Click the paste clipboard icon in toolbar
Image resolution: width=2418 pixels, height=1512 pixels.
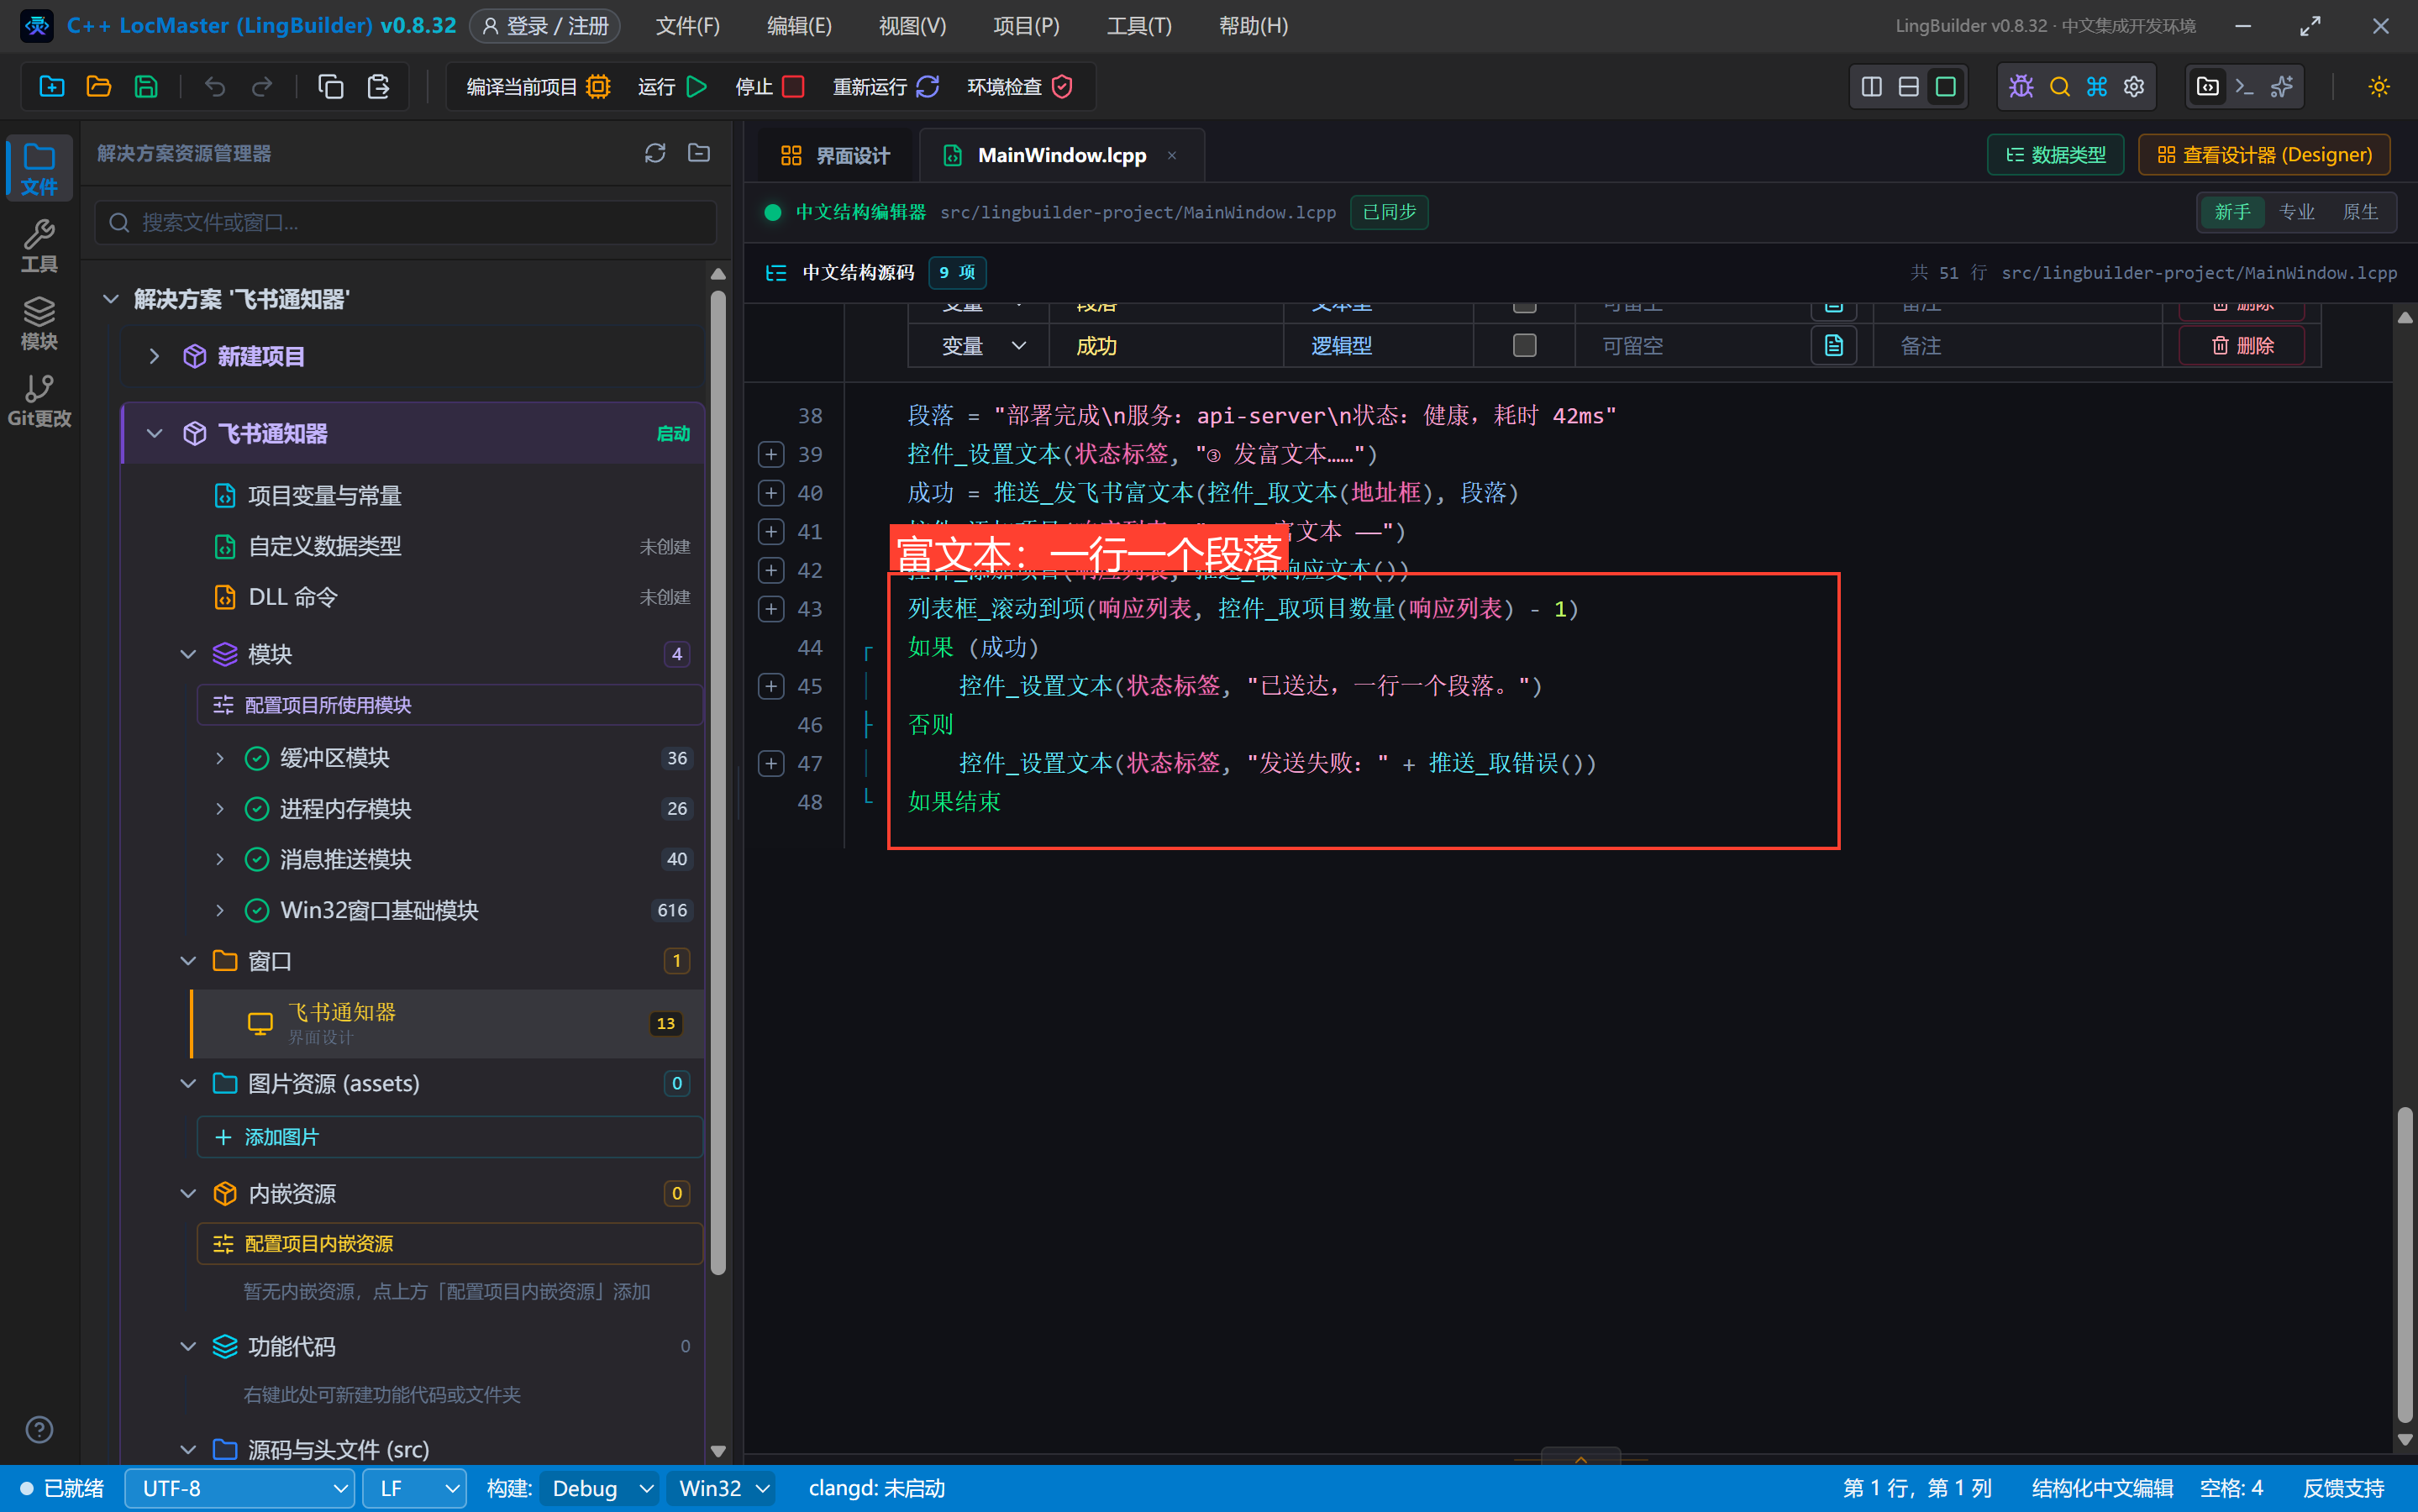(378, 87)
